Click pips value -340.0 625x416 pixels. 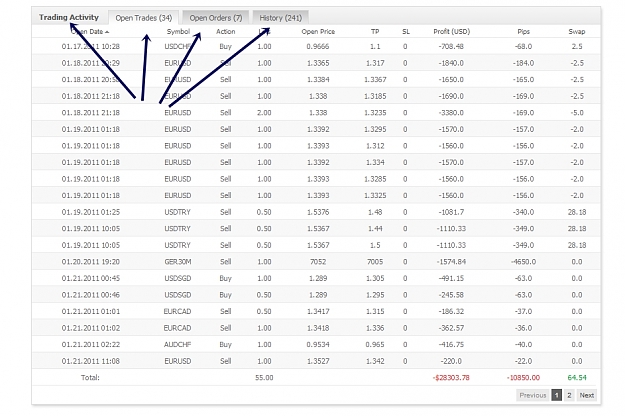(523, 212)
